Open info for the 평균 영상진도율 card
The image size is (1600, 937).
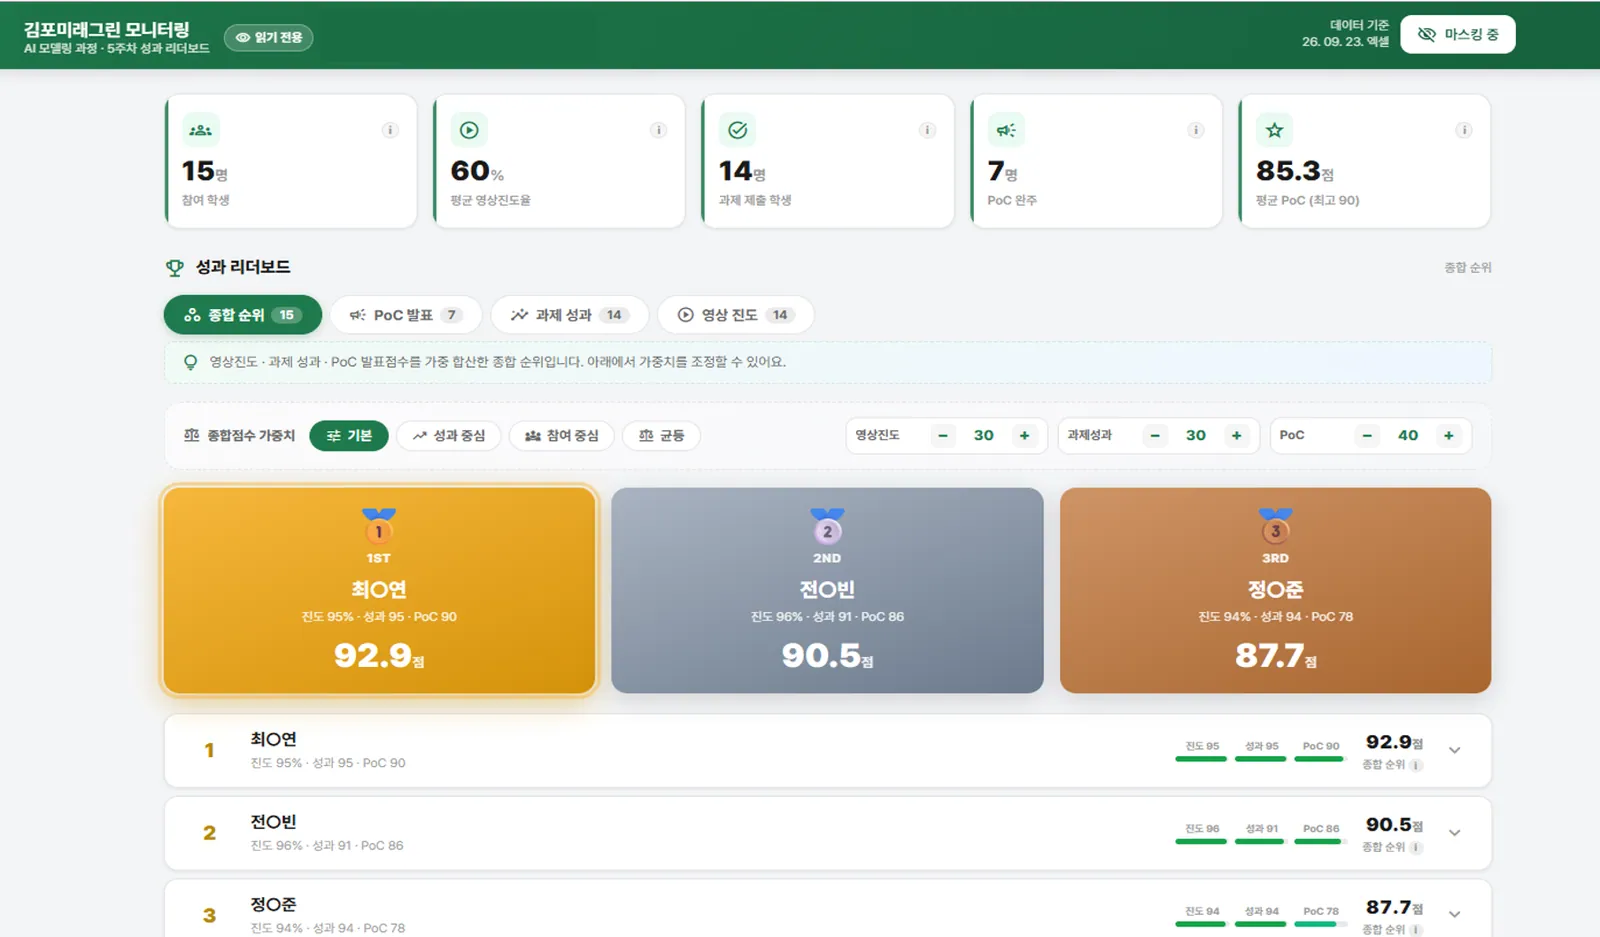[x=658, y=130]
